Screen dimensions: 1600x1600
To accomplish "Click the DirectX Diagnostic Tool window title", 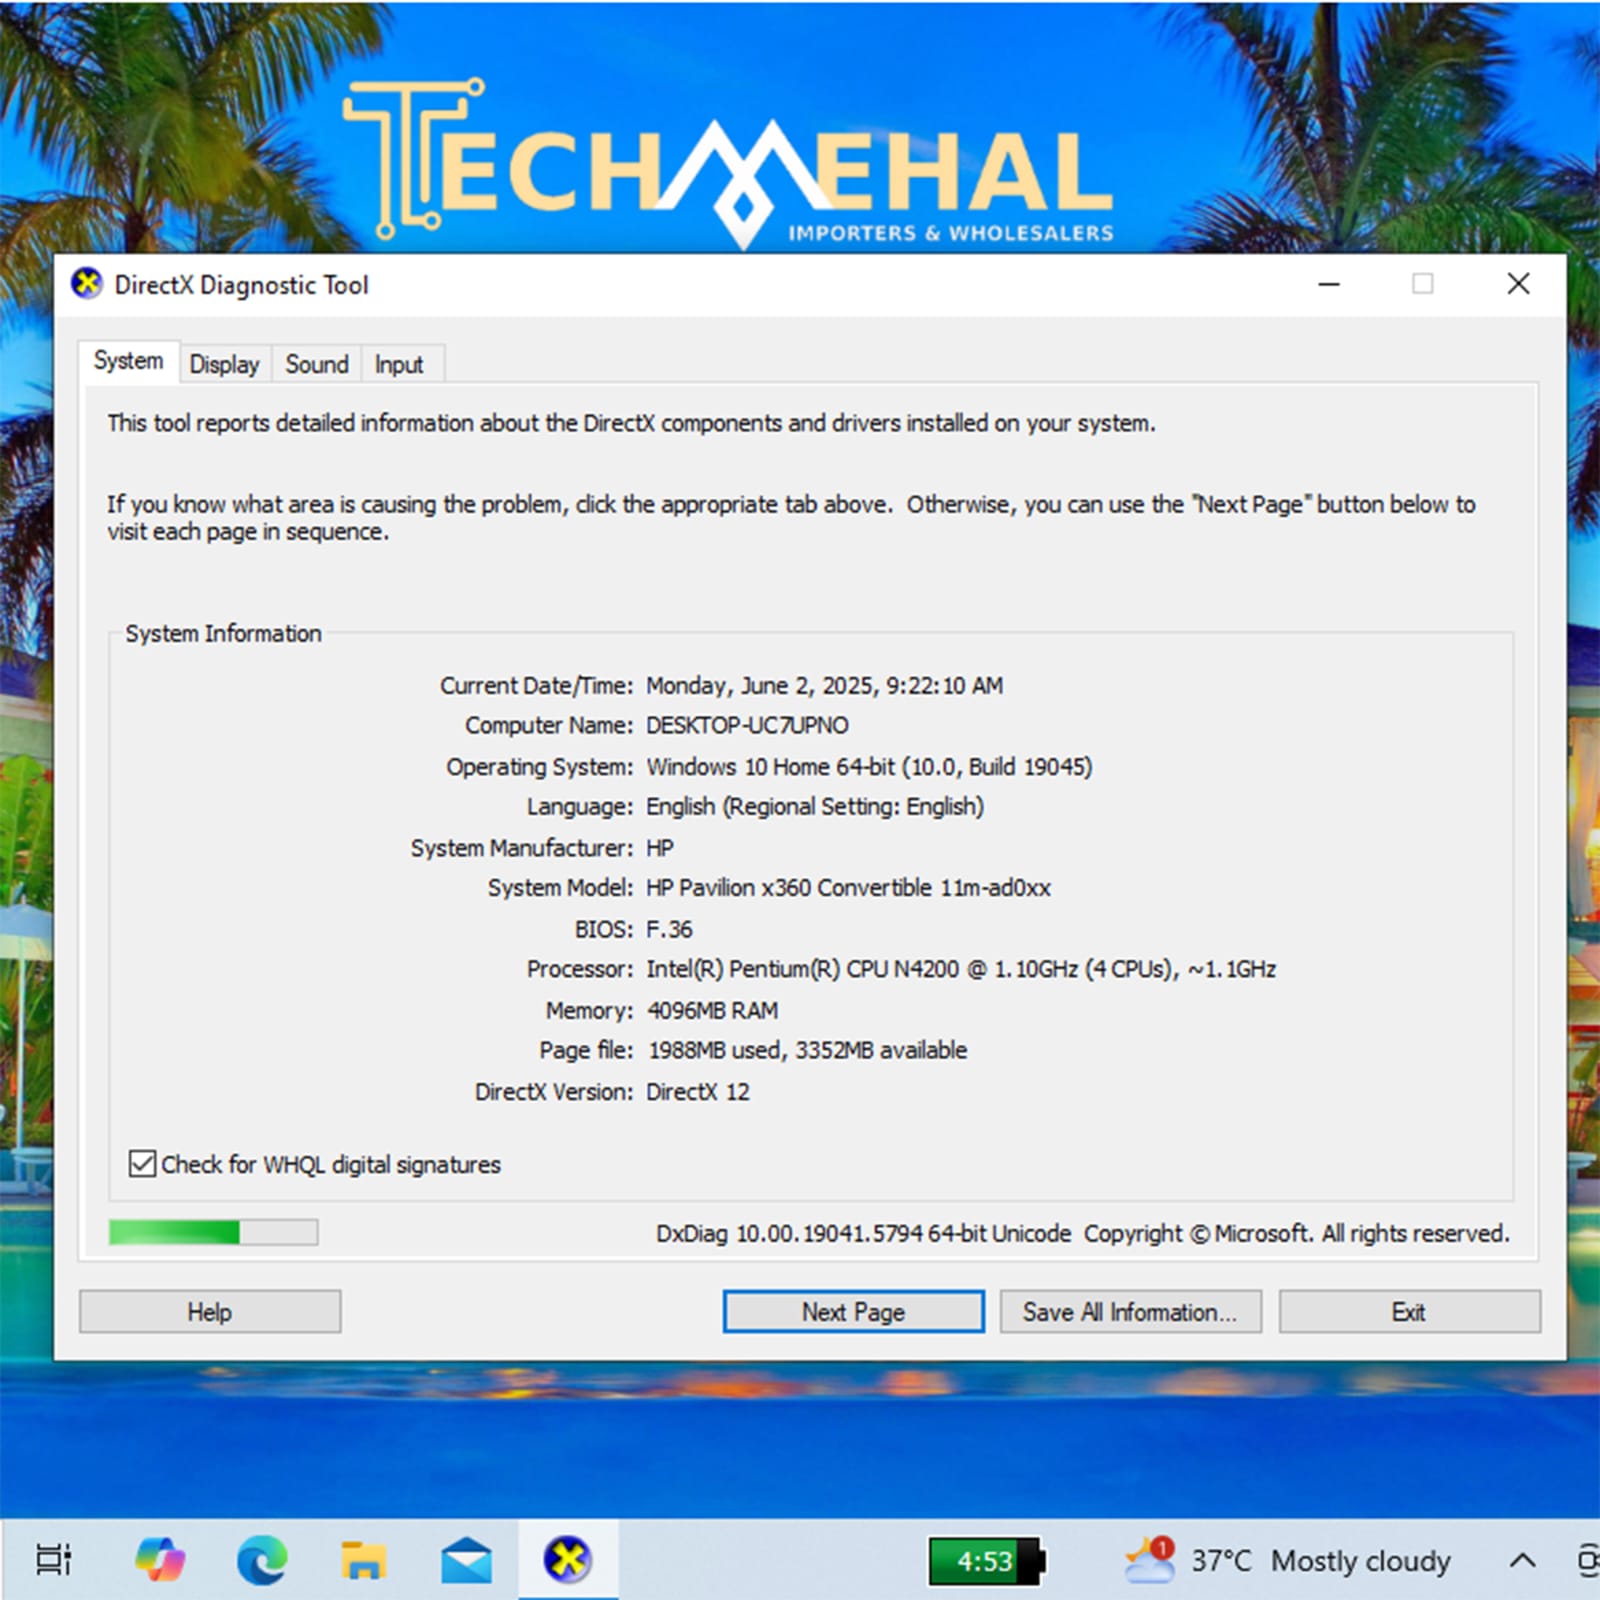I will [241, 285].
